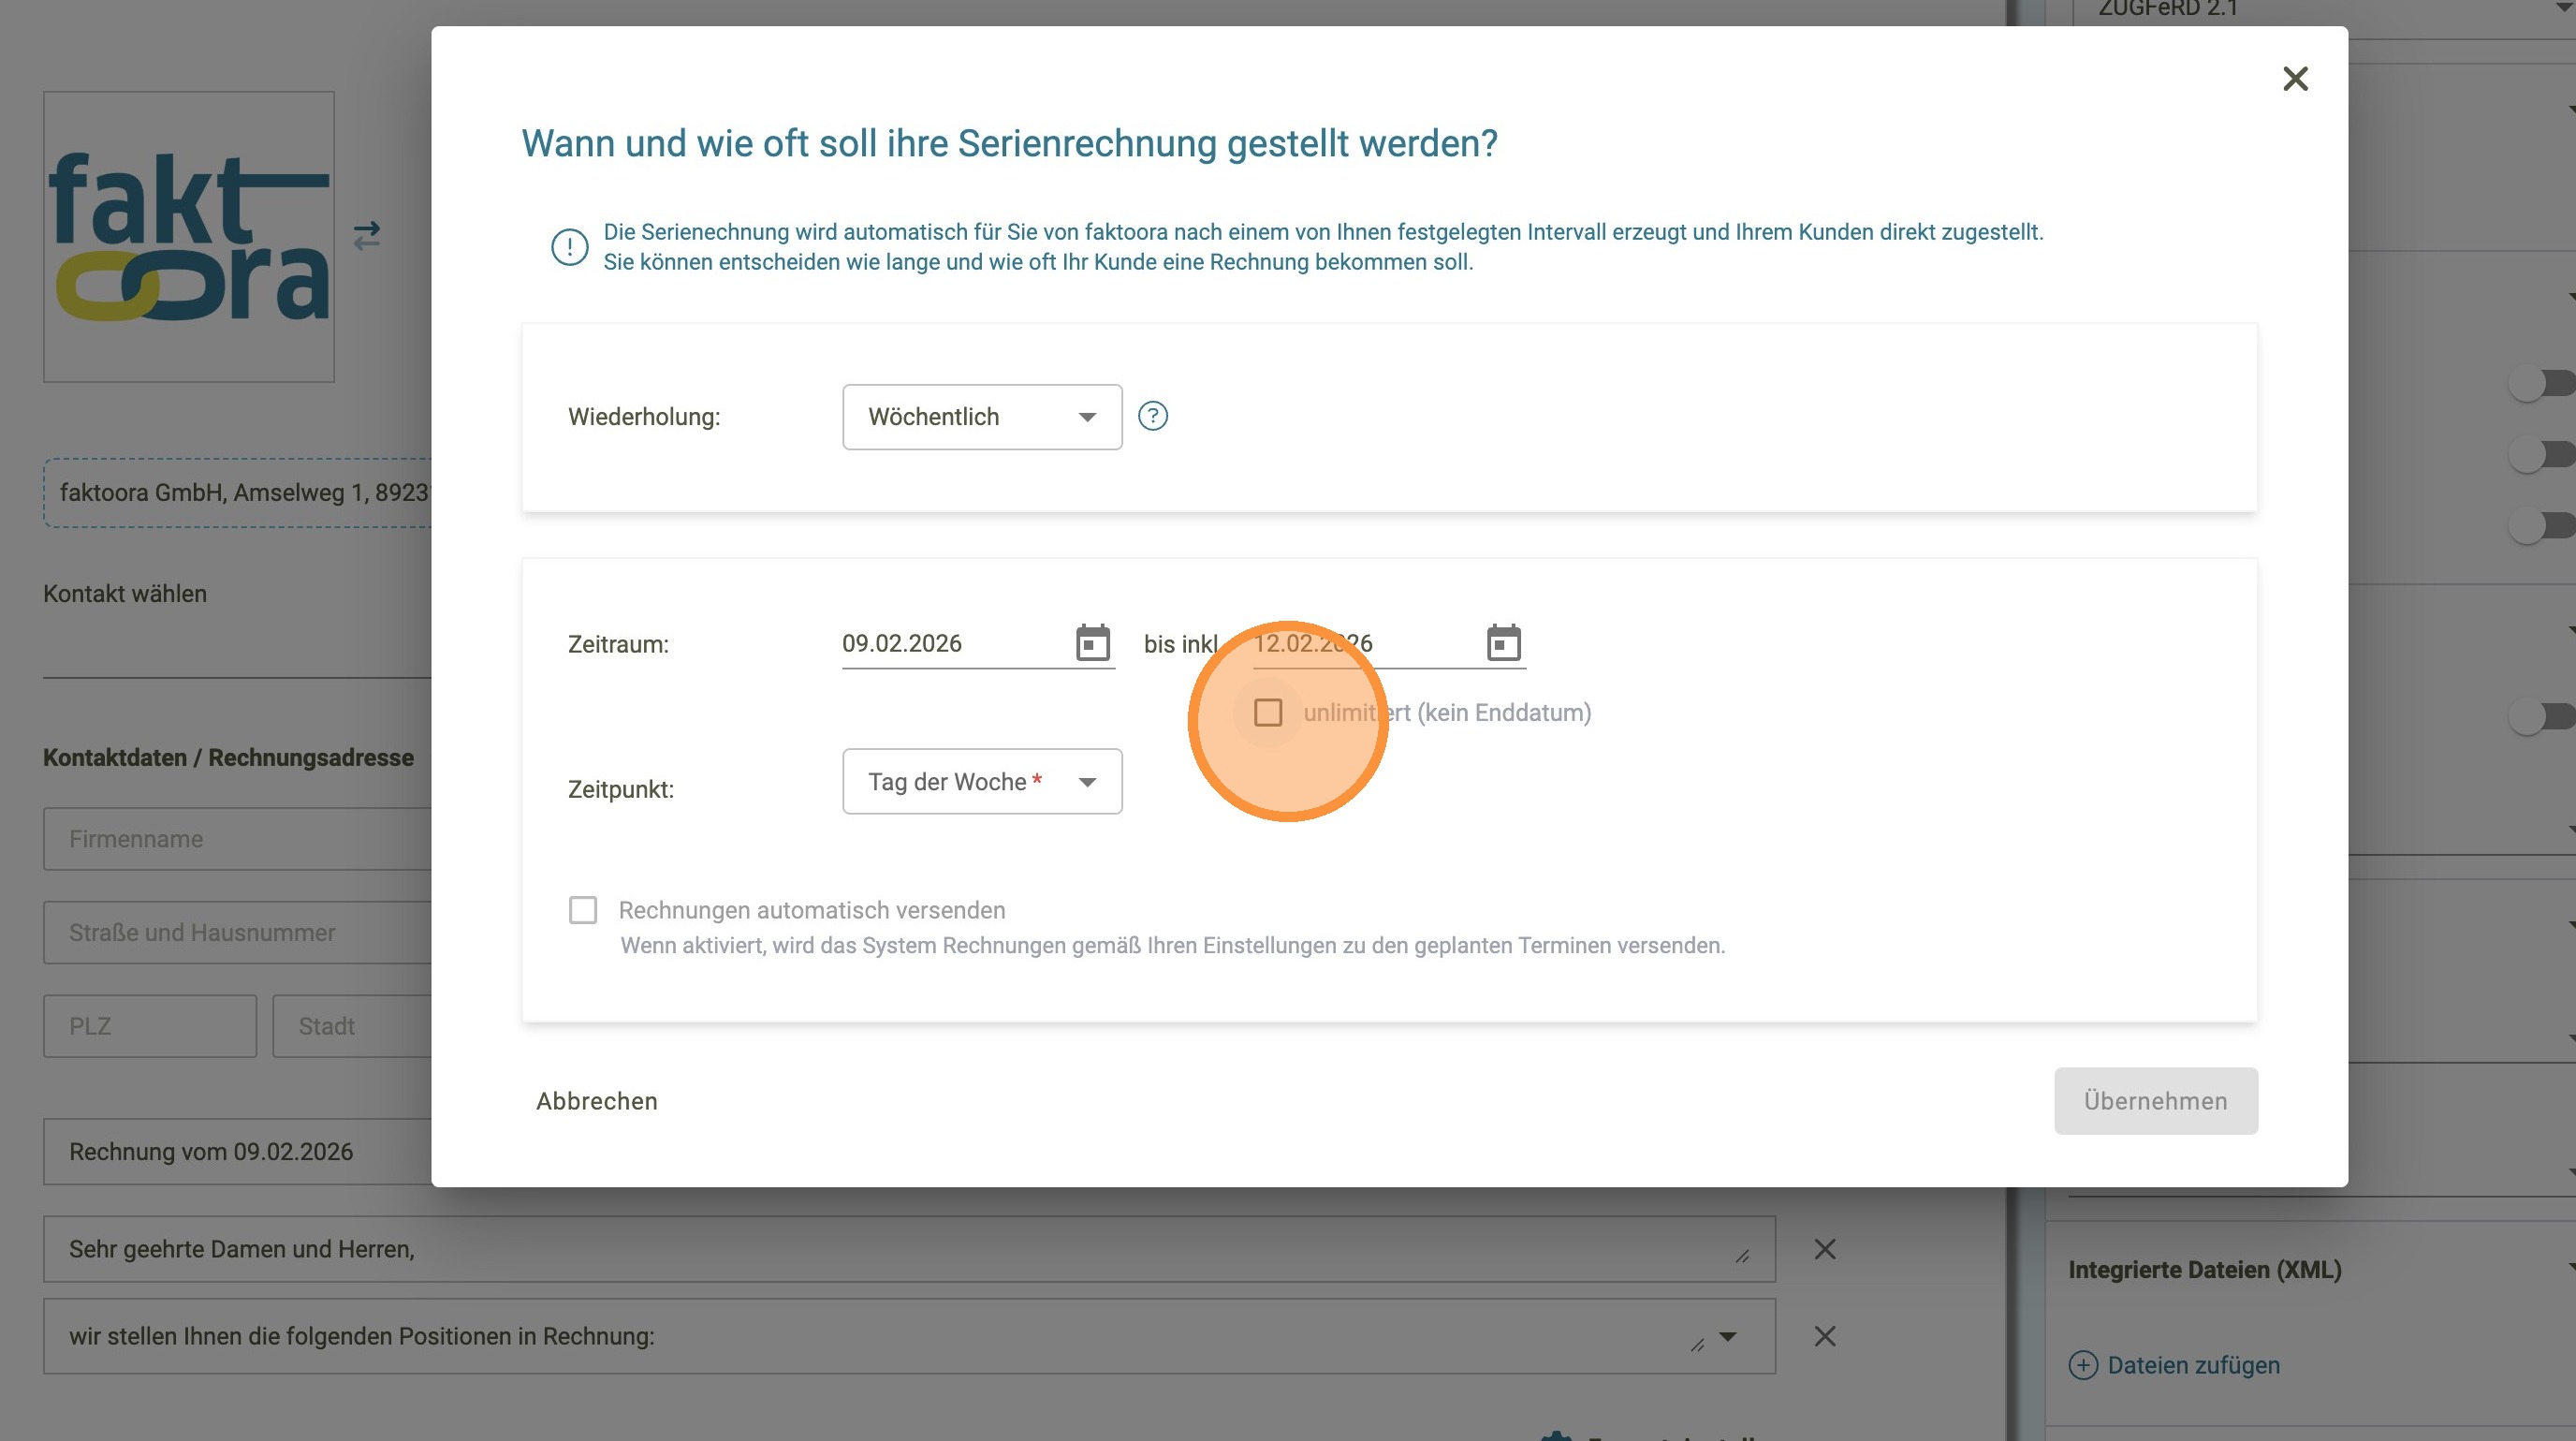Image resolution: width=2576 pixels, height=1441 pixels.
Task: Open the 'Tag der Woche' dropdown
Action: tap(982, 782)
